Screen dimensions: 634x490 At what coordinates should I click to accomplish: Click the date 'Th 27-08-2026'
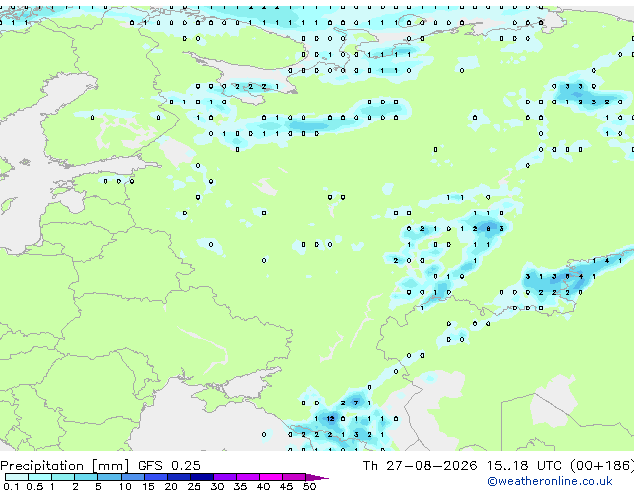(x=420, y=466)
